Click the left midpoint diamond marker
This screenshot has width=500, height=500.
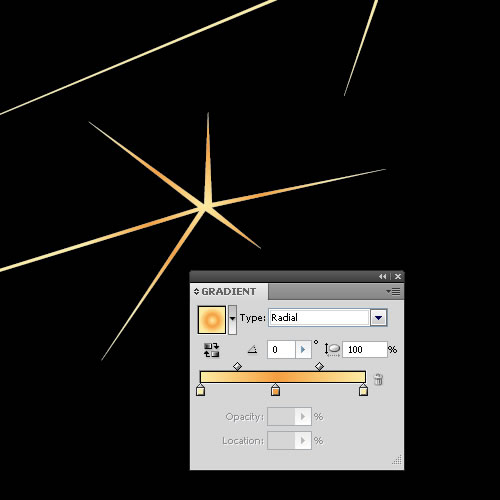coord(237,366)
